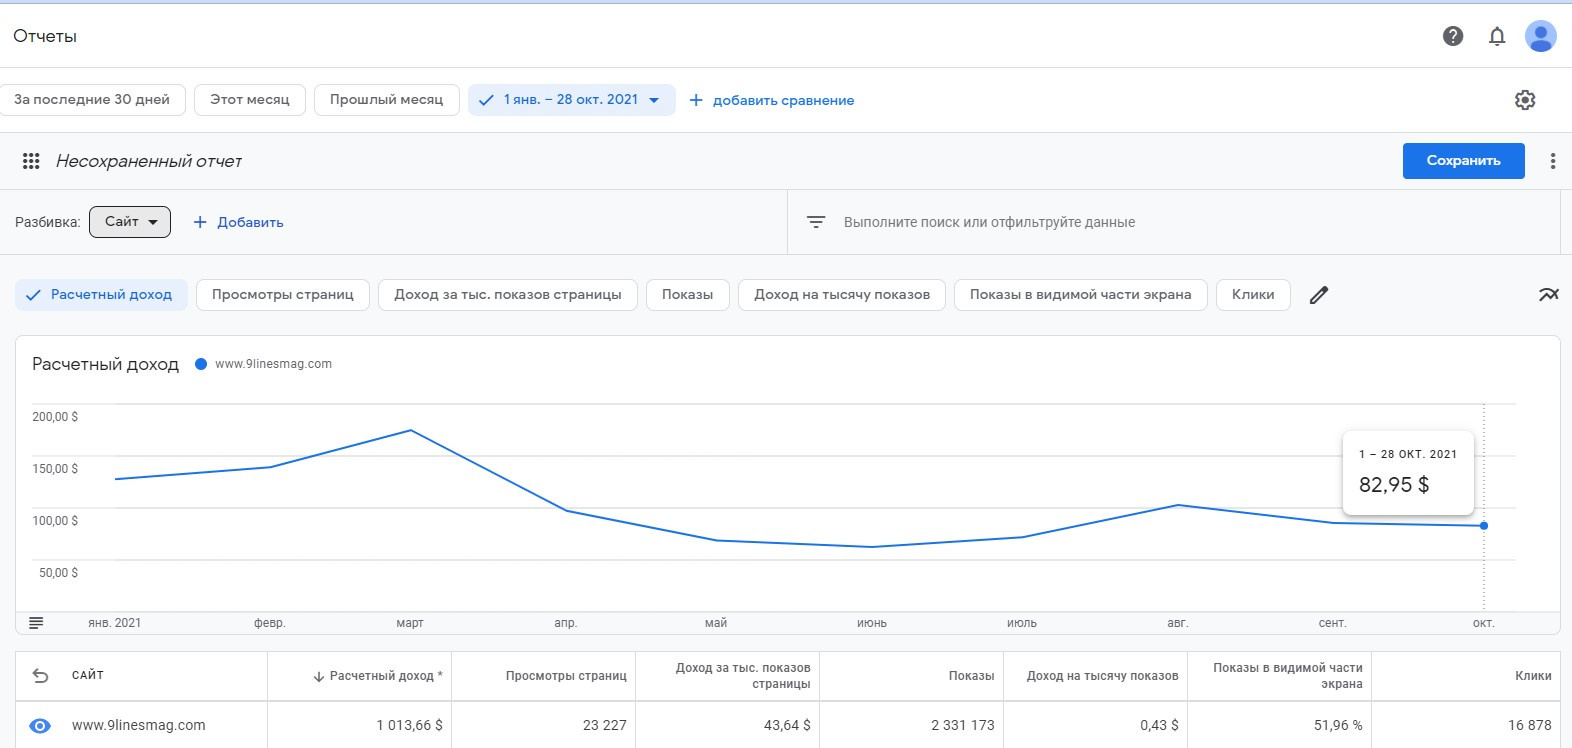The height and width of the screenshot is (748, 1572).
Task: Open the reports grid icon
Action: [31, 161]
